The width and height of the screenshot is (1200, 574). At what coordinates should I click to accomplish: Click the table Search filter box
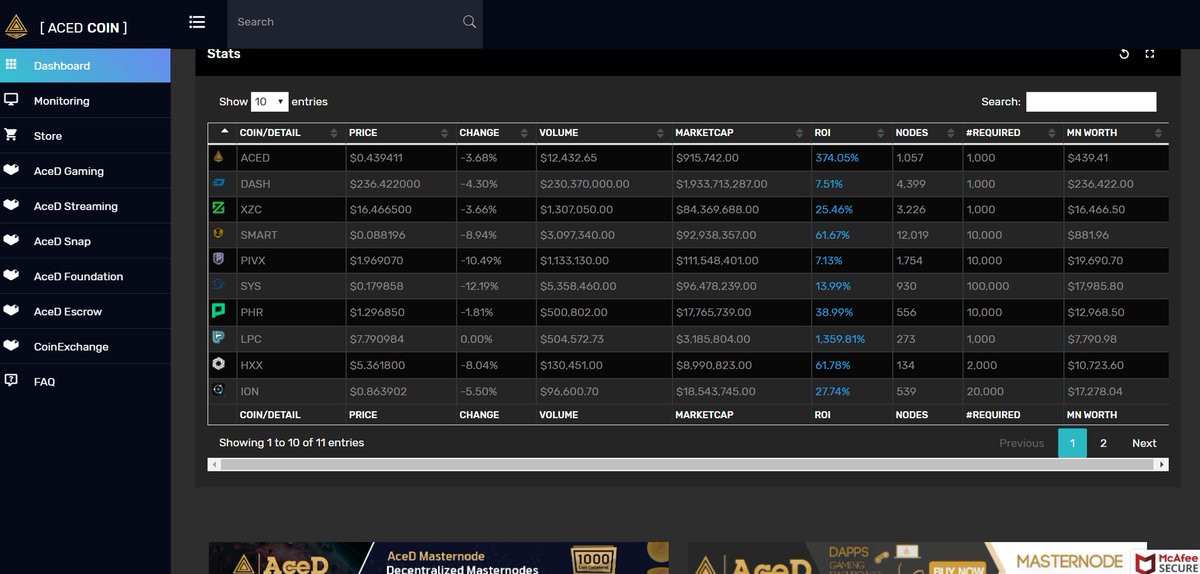click(x=1091, y=101)
